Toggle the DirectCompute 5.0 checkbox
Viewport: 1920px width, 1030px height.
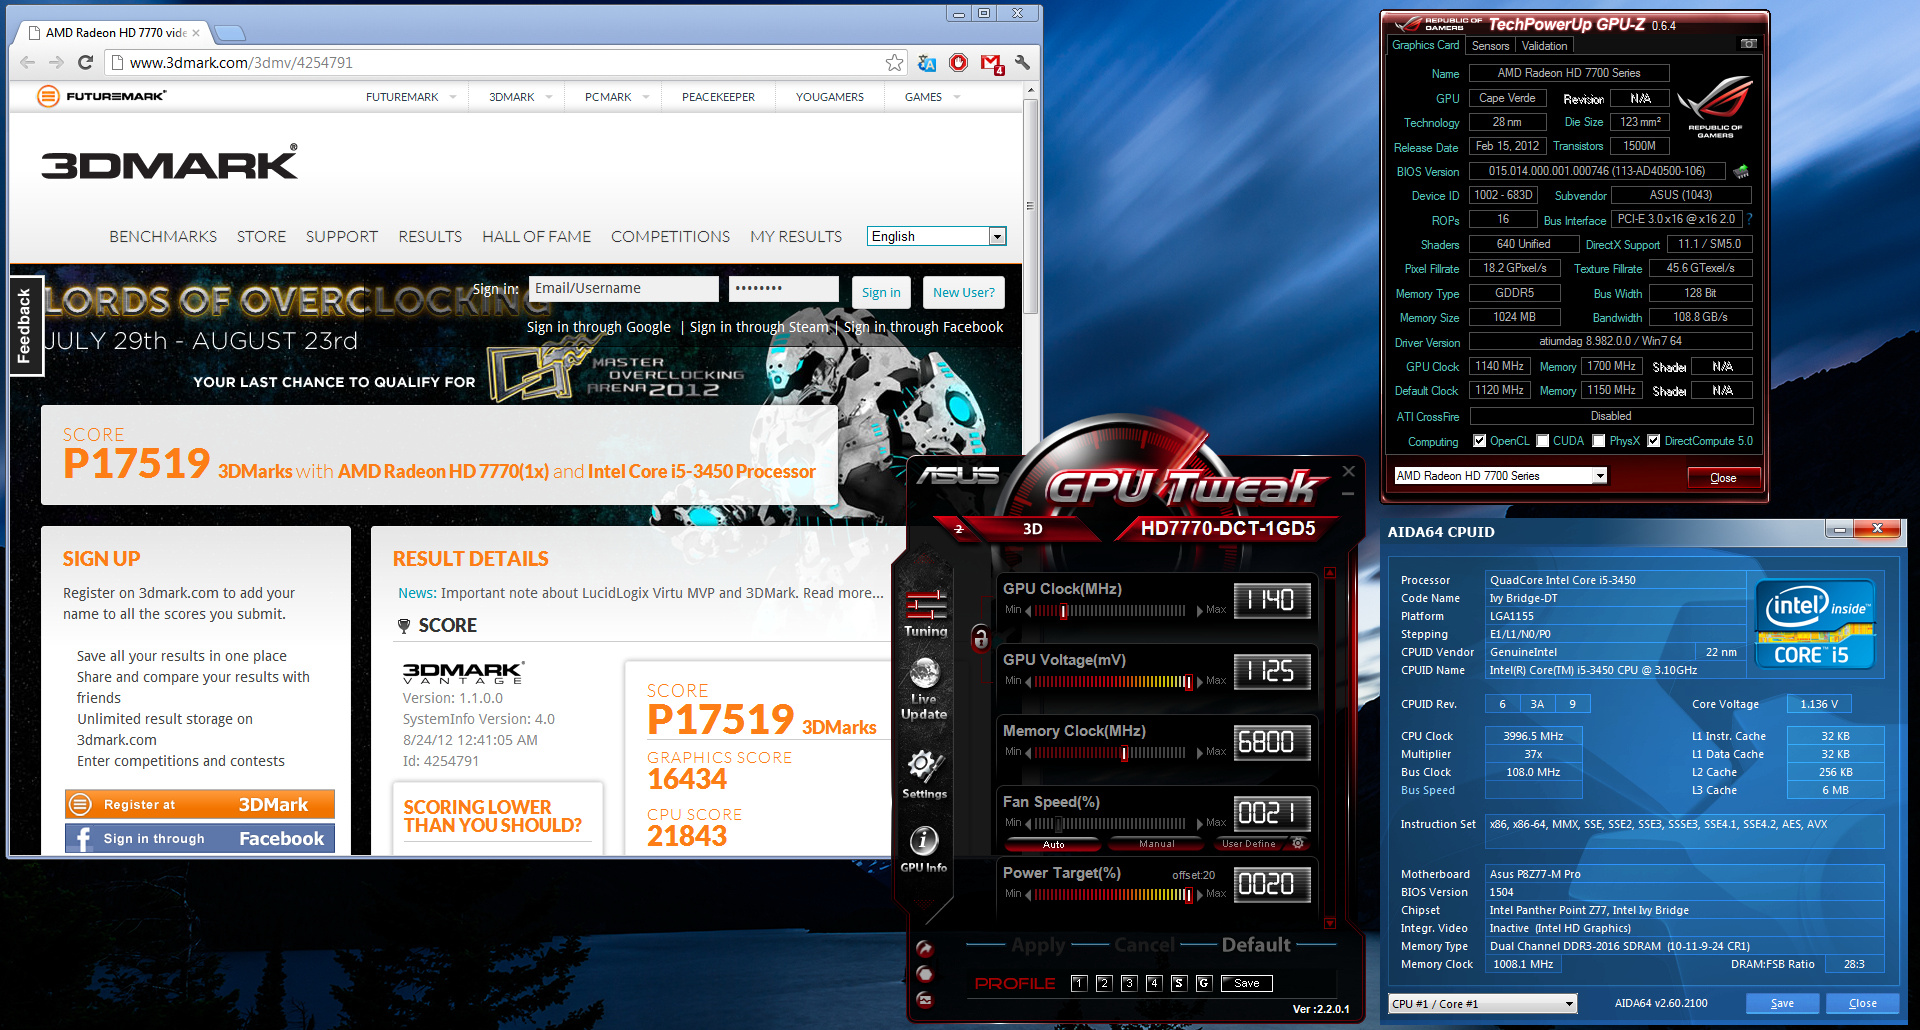[1653, 441]
